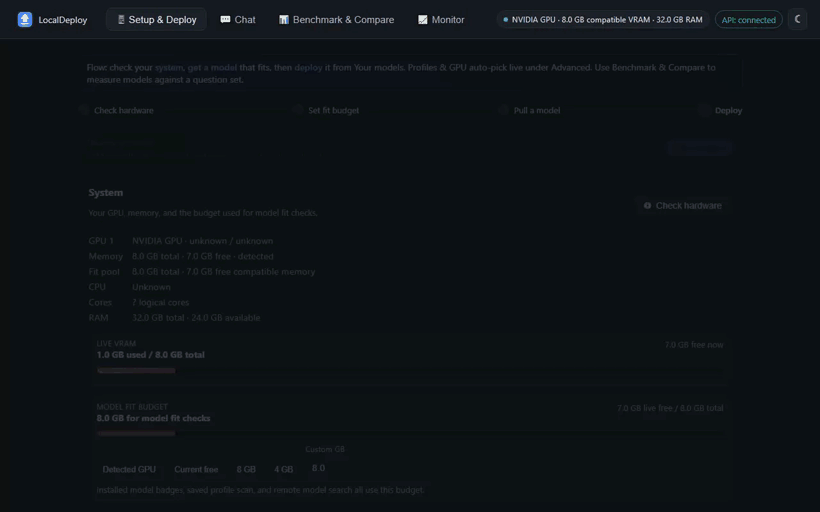Click '7.0 GB live free / 8.0 GB total' text

(x=670, y=408)
